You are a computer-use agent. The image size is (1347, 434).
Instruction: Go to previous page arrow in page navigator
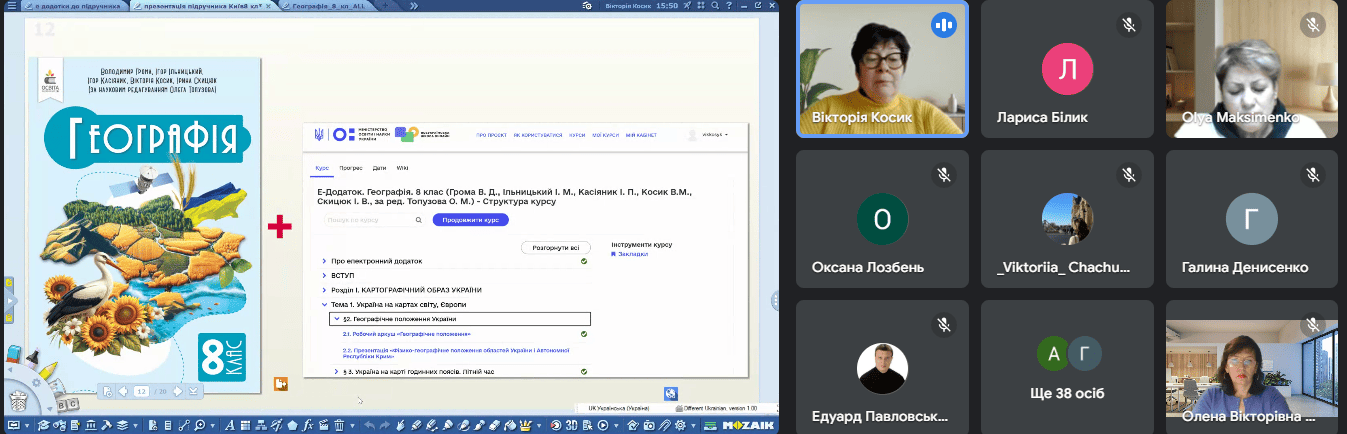[x=123, y=391]
